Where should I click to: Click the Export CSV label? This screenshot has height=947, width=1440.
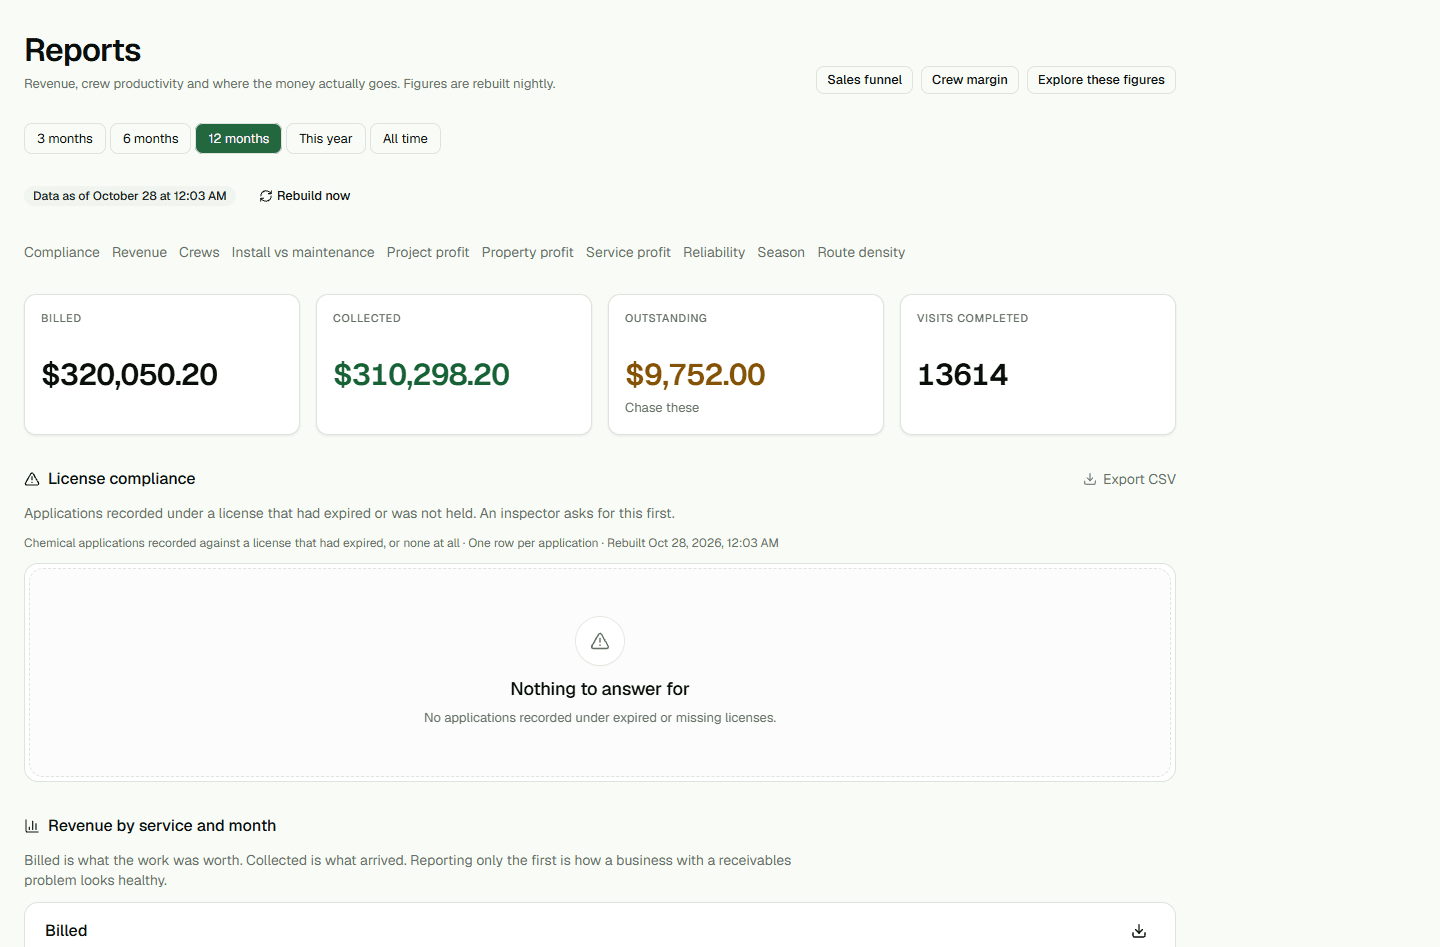(1139, 479)
